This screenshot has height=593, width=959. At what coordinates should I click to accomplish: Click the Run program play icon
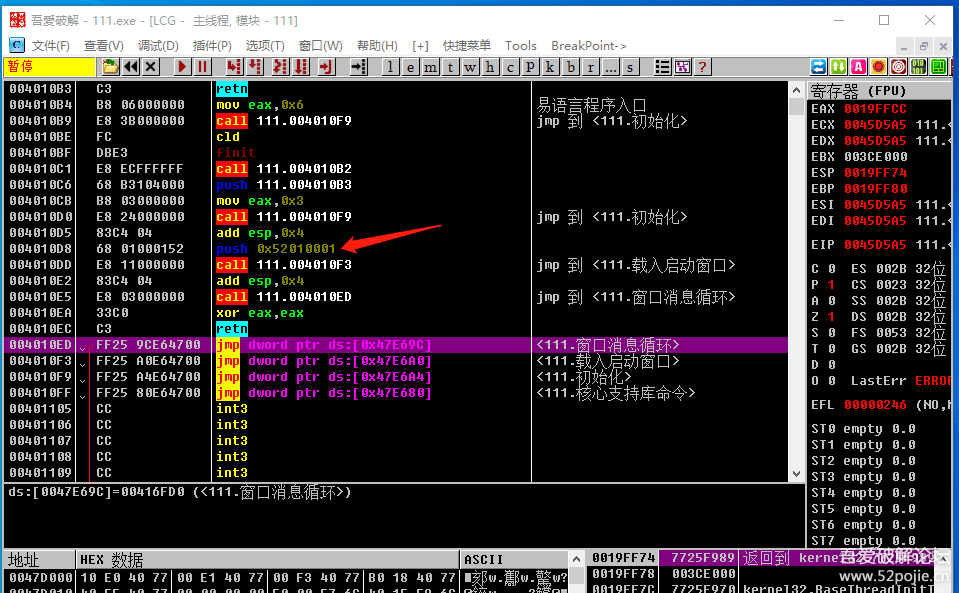tap(182, 67)
